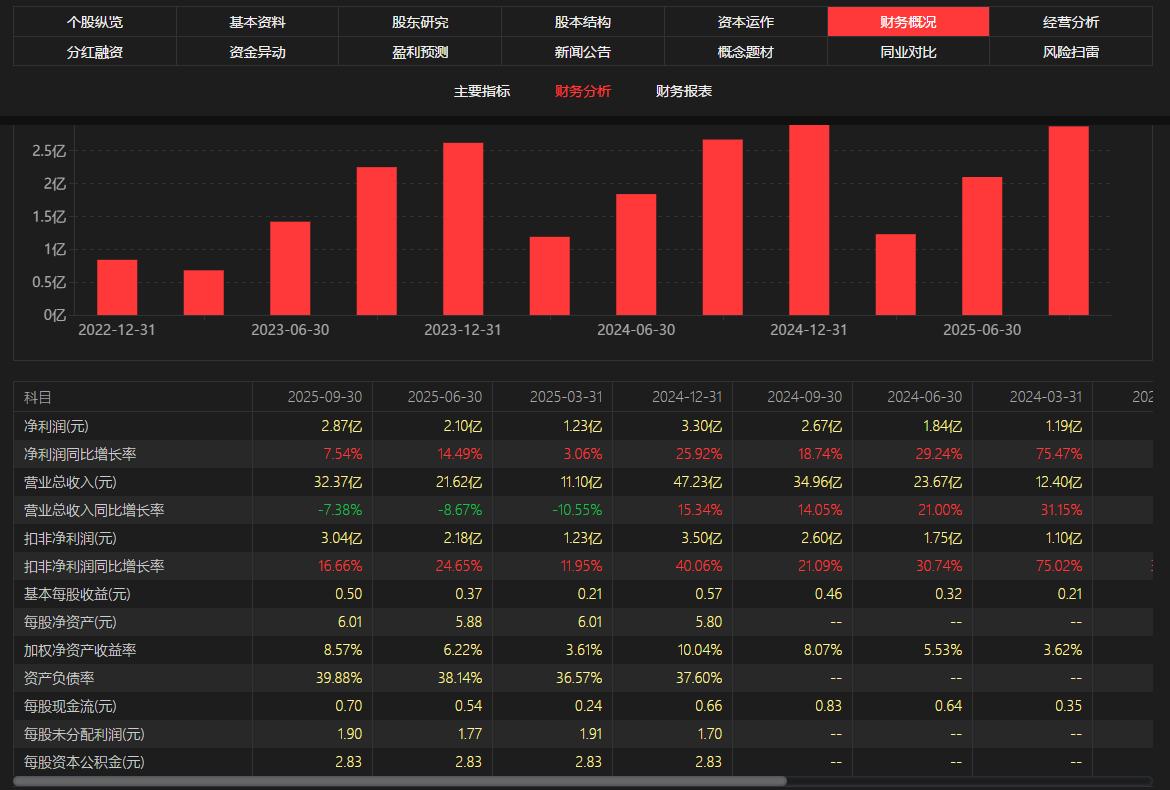
Task: Show the 主要指标 sub-tab
Action: click(482, 91)
